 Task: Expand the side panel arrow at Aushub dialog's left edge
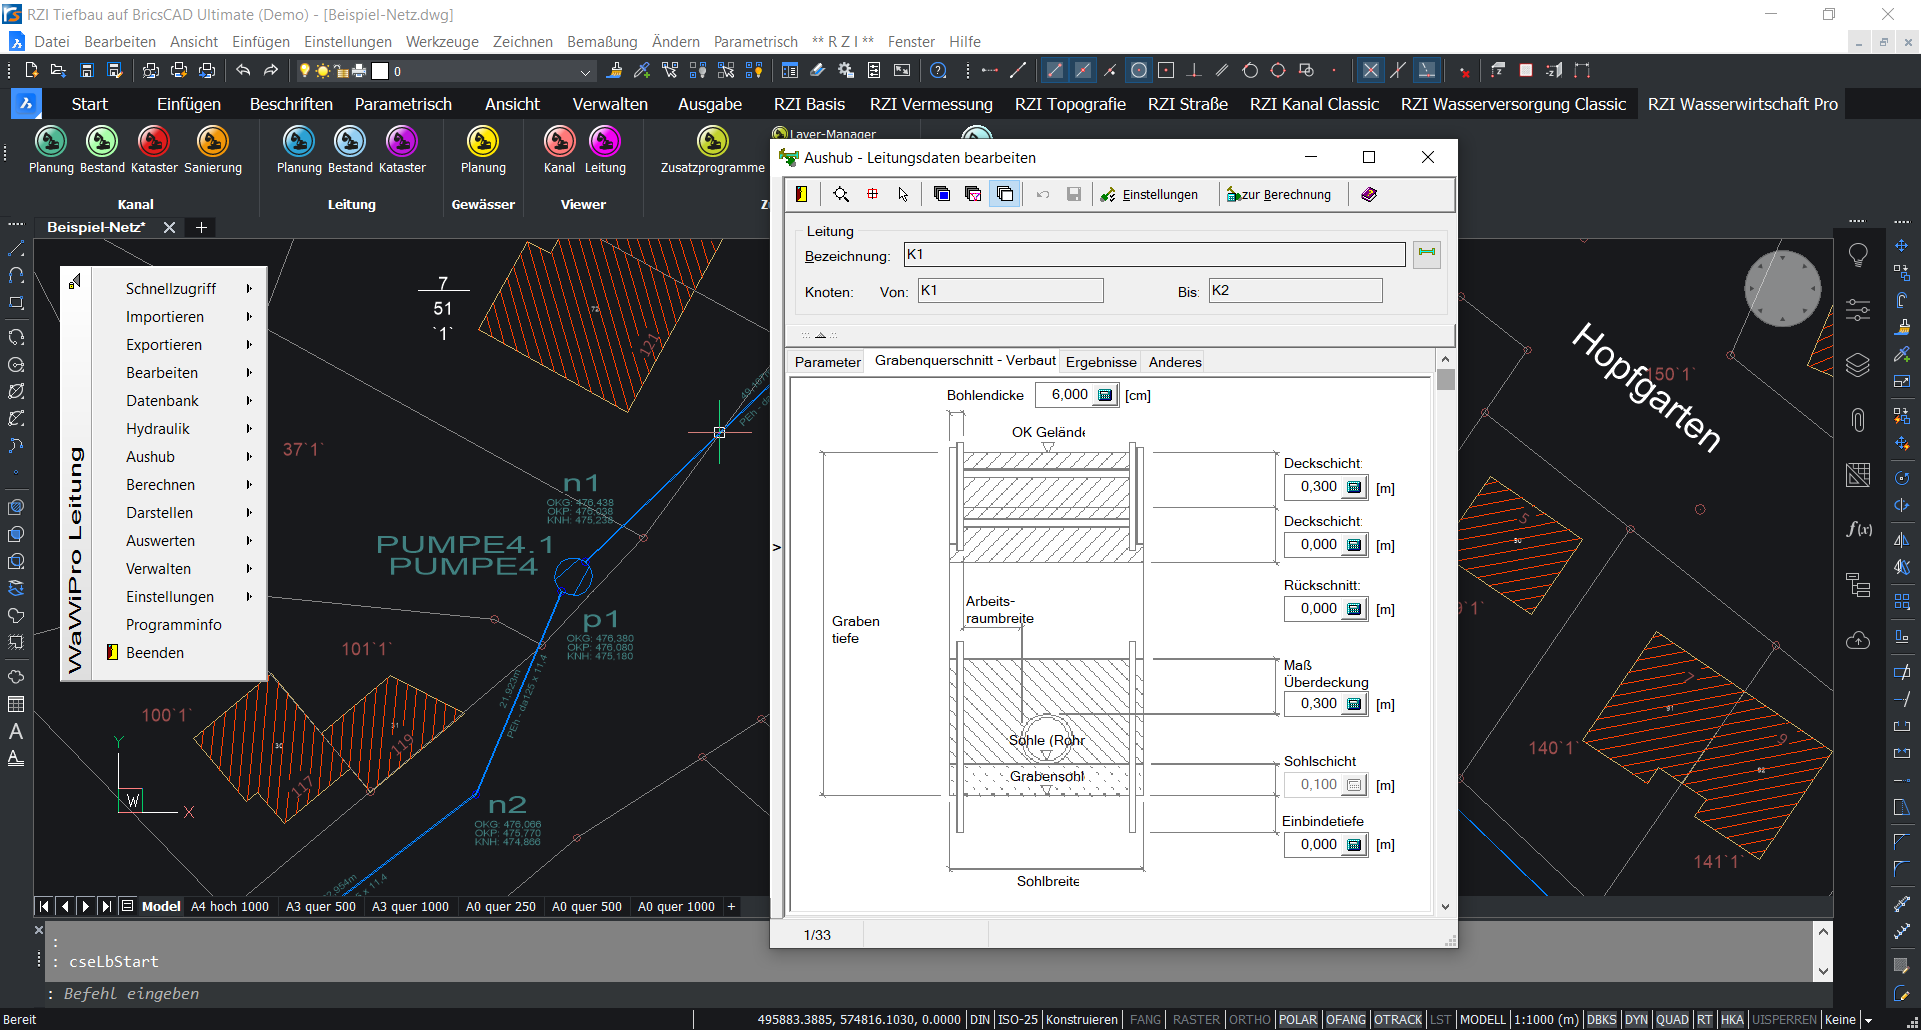tap(776, 547)
